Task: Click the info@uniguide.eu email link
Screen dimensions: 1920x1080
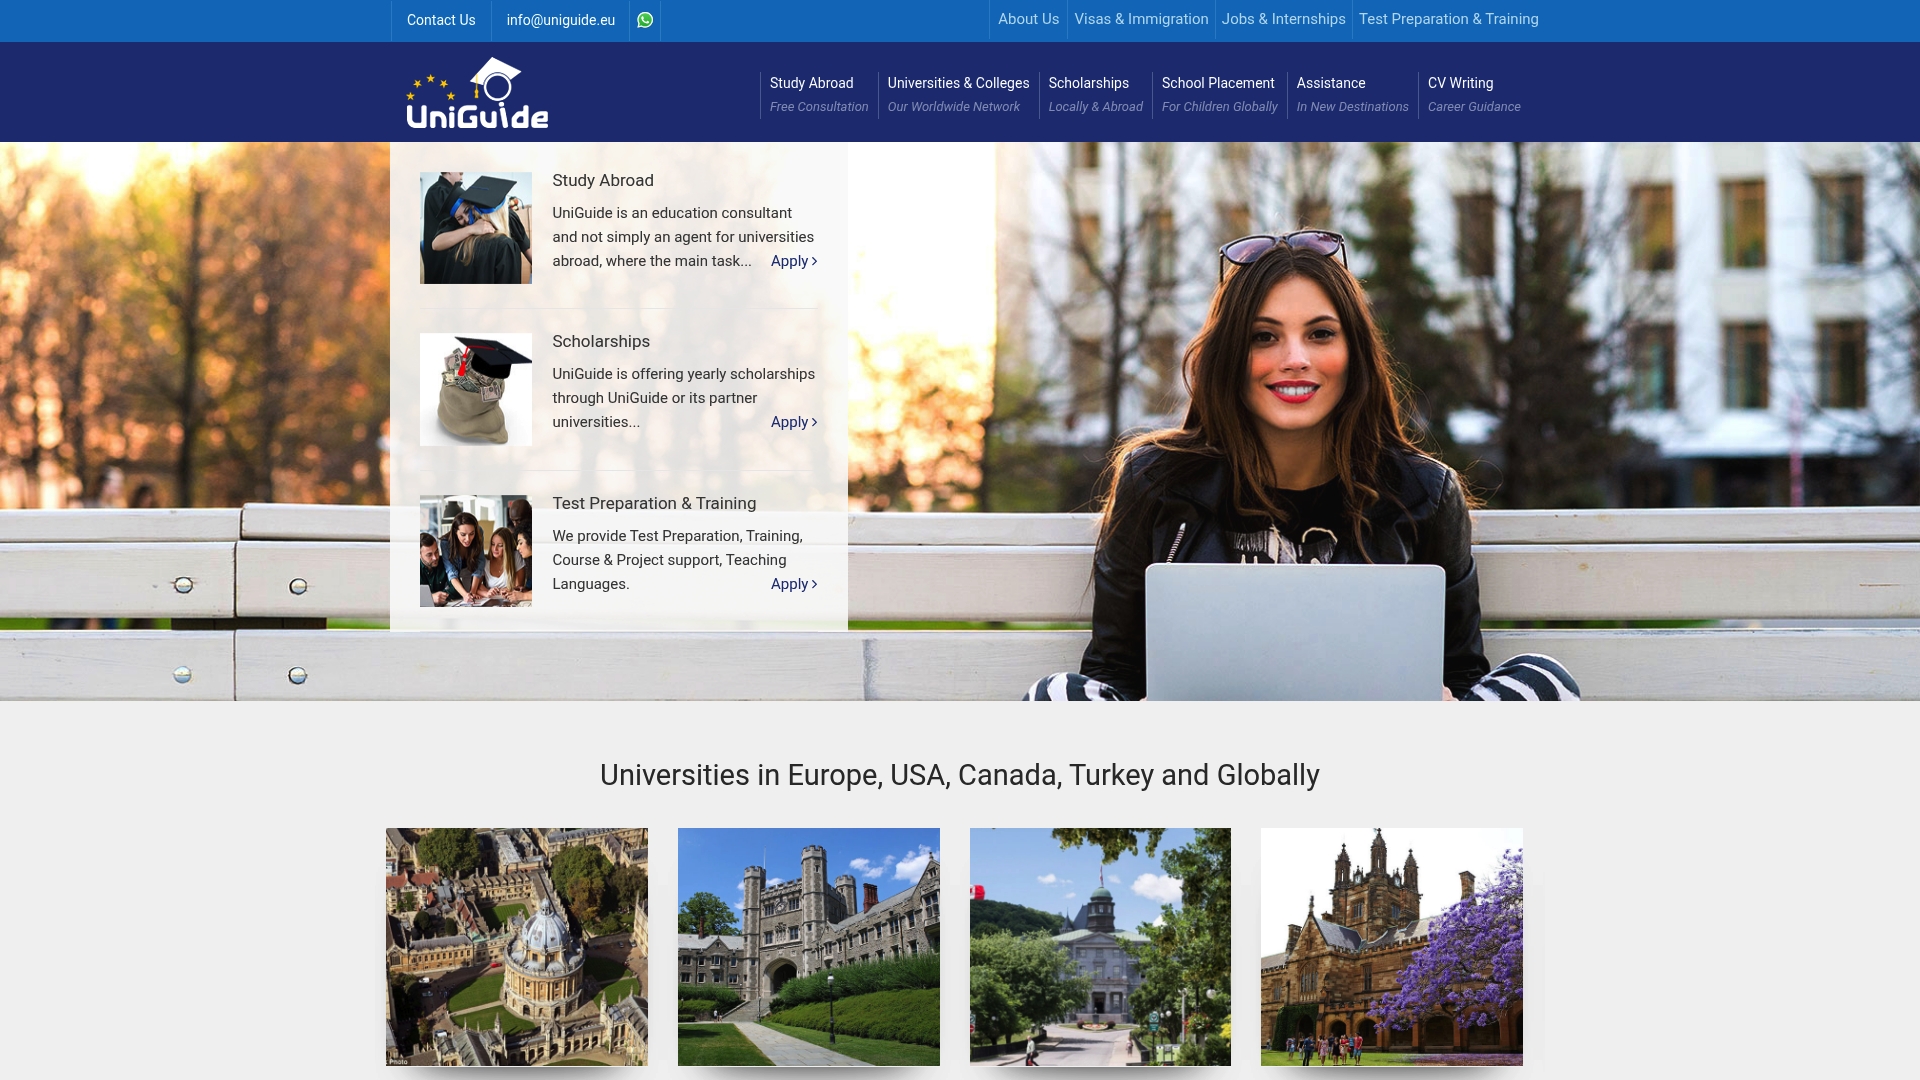Action: [x=560, y=20]
